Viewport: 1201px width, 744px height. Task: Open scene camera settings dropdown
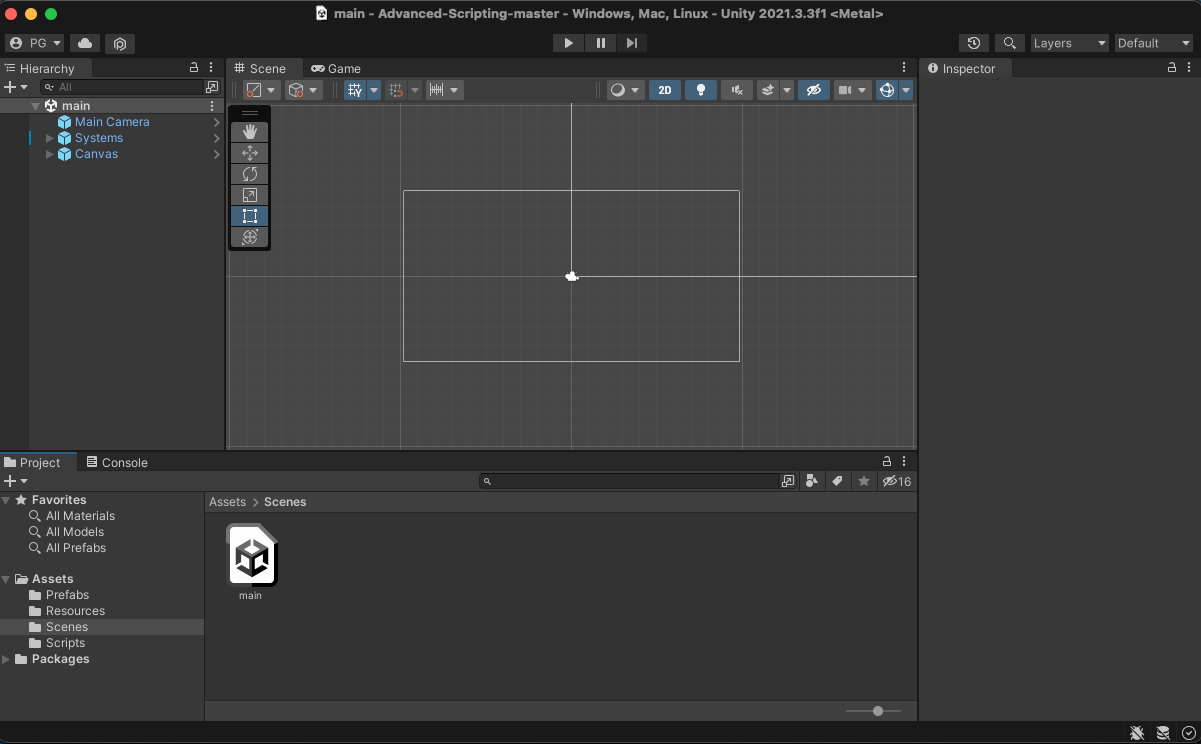pyautogui.click(x=853, y=90)
